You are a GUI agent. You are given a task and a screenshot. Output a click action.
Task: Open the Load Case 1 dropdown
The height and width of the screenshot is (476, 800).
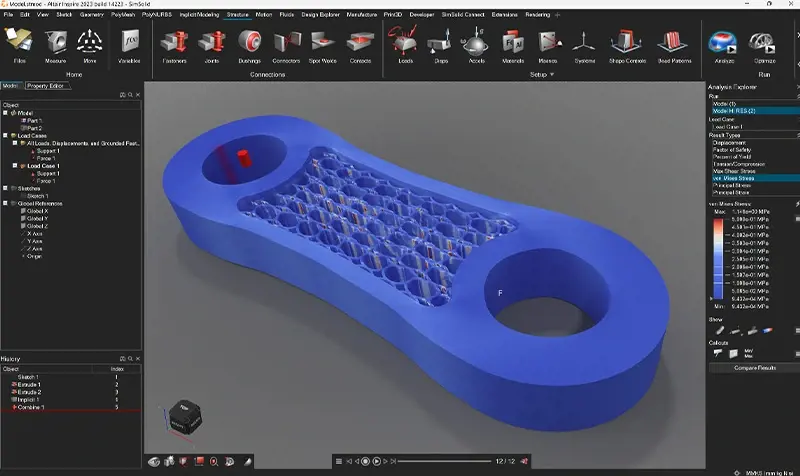[x=752, y=126]
